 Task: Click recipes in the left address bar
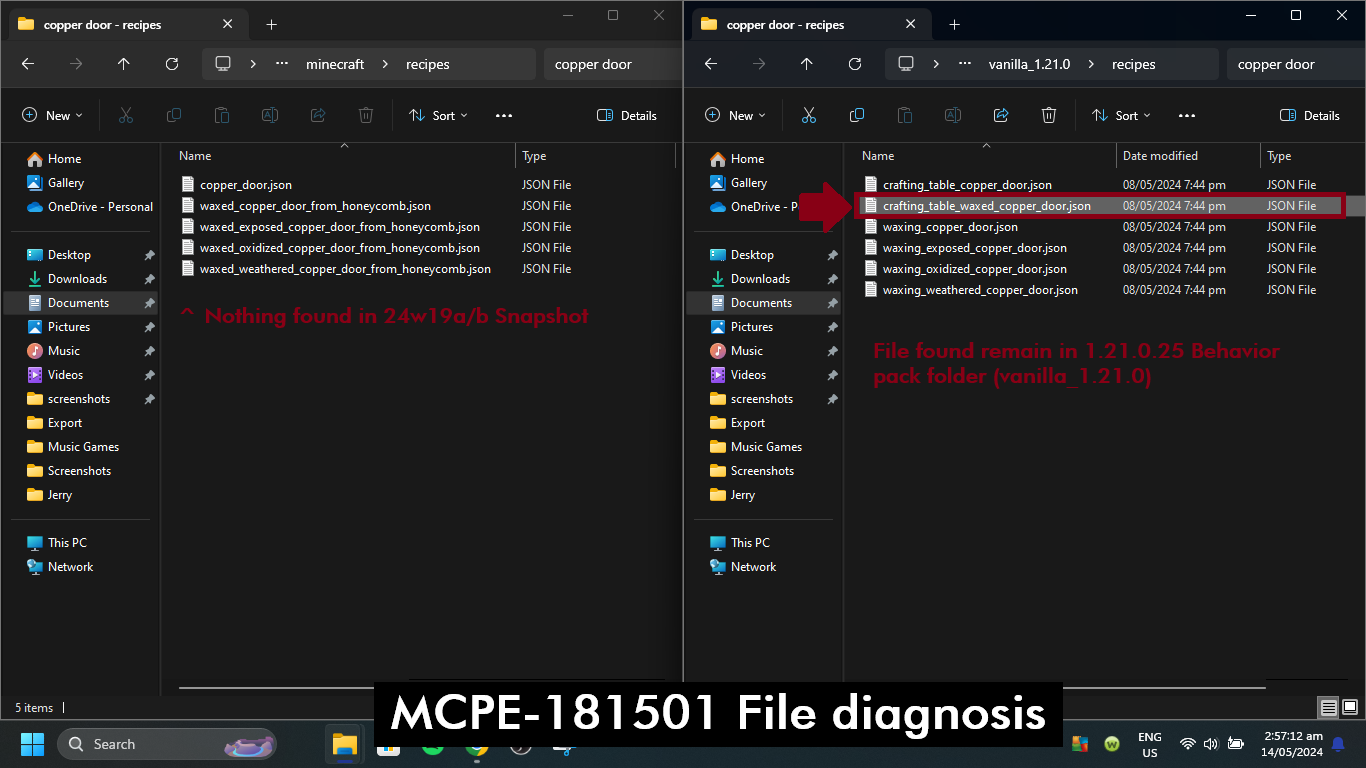[428, 64]
